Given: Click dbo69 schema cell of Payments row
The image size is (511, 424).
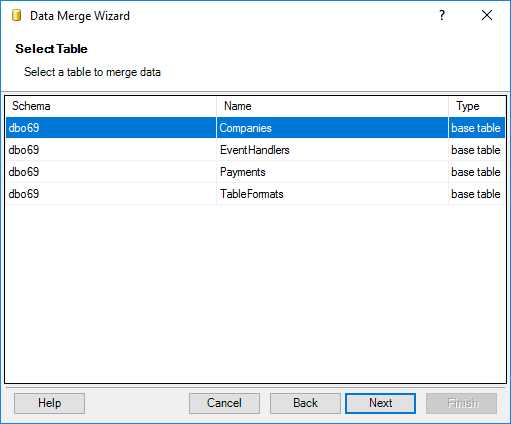Looking at the screenshot, I should tap(24, 172).
